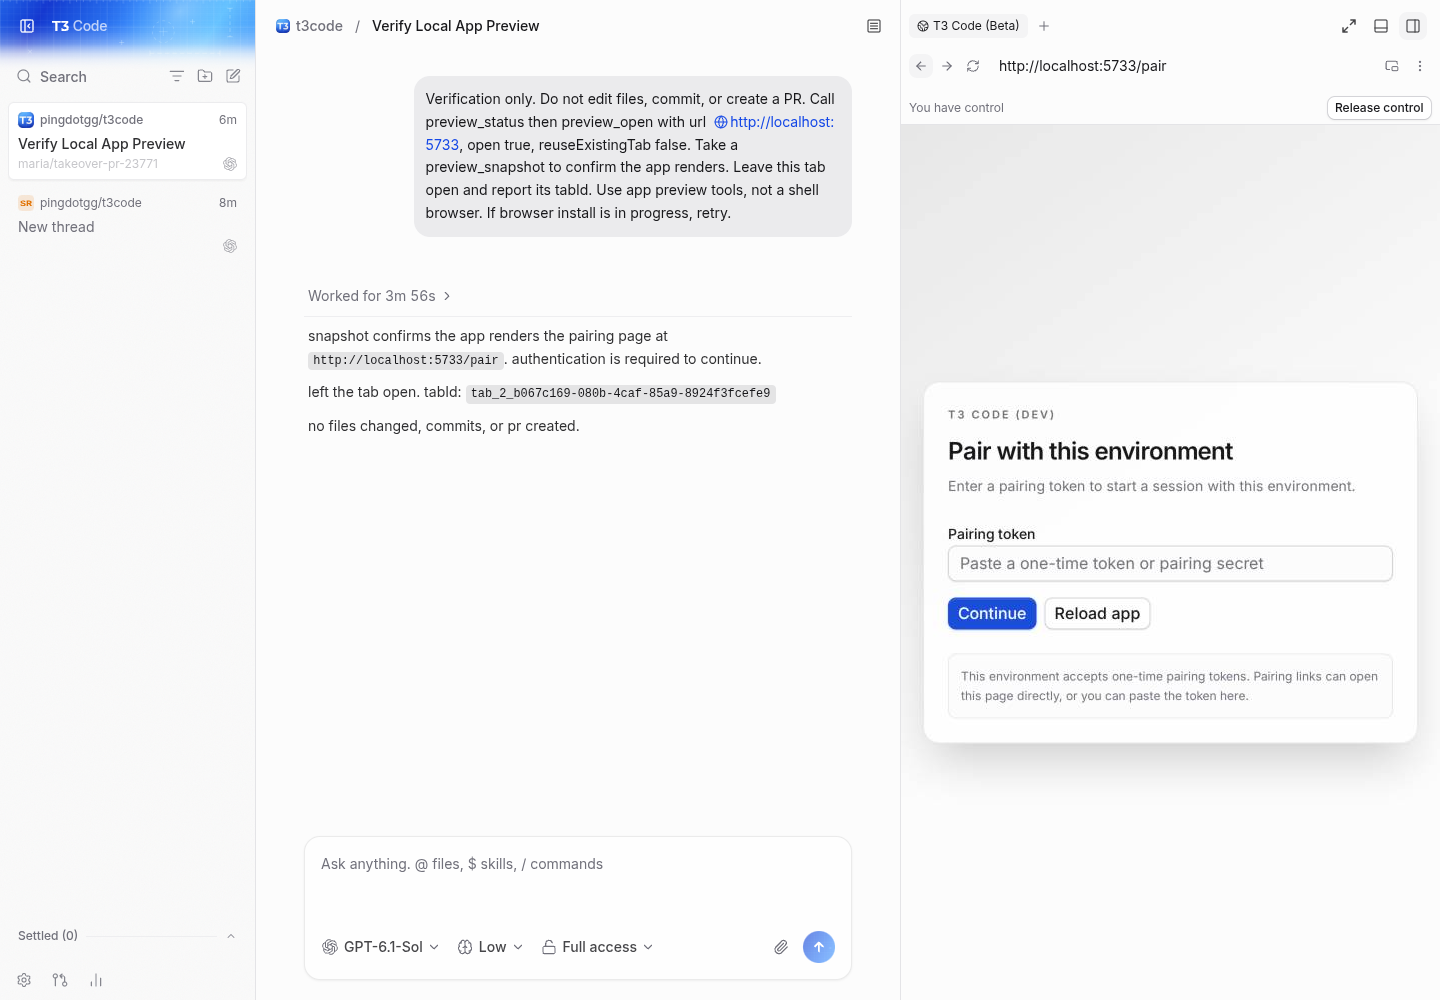This screenshot has width=1440, height=1000.
Task: Expand the 'Worked for 3m 56s' details
Action: (x=380, y=296)
